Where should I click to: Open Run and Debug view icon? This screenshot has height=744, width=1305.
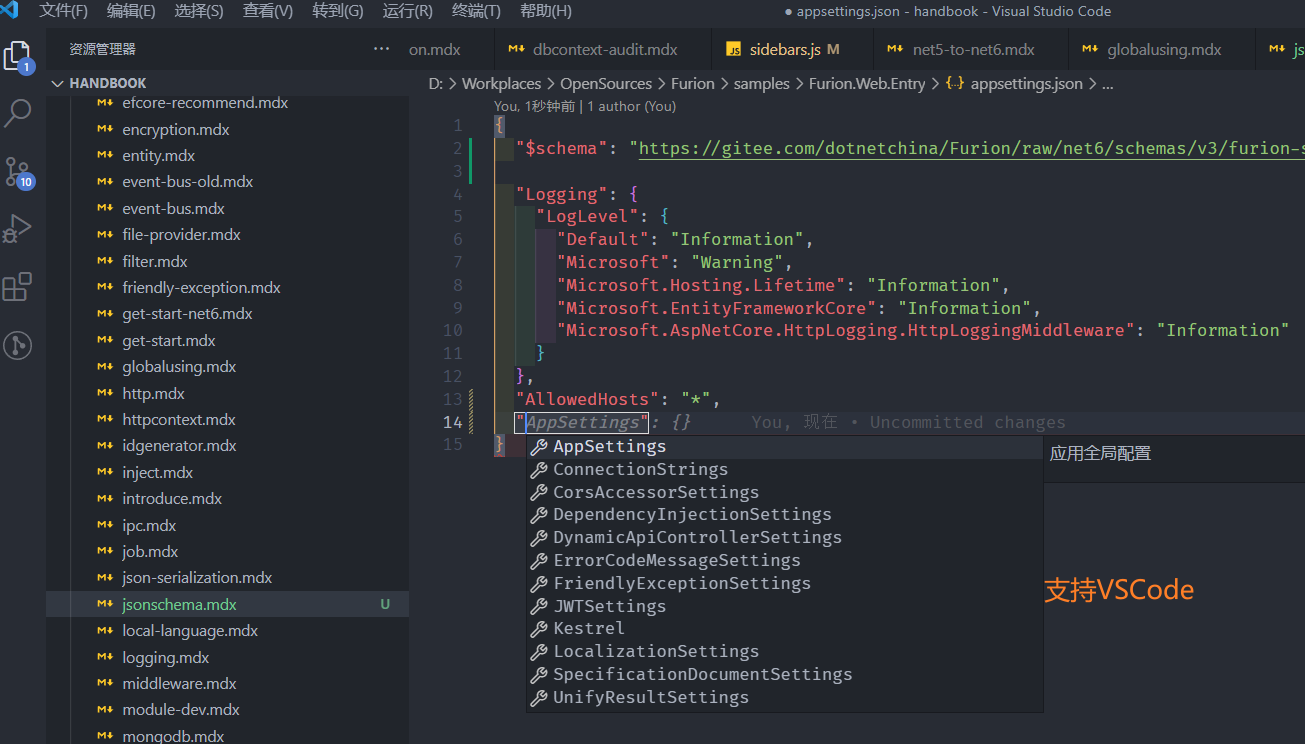pyautogui.click(x=18, y=229)
